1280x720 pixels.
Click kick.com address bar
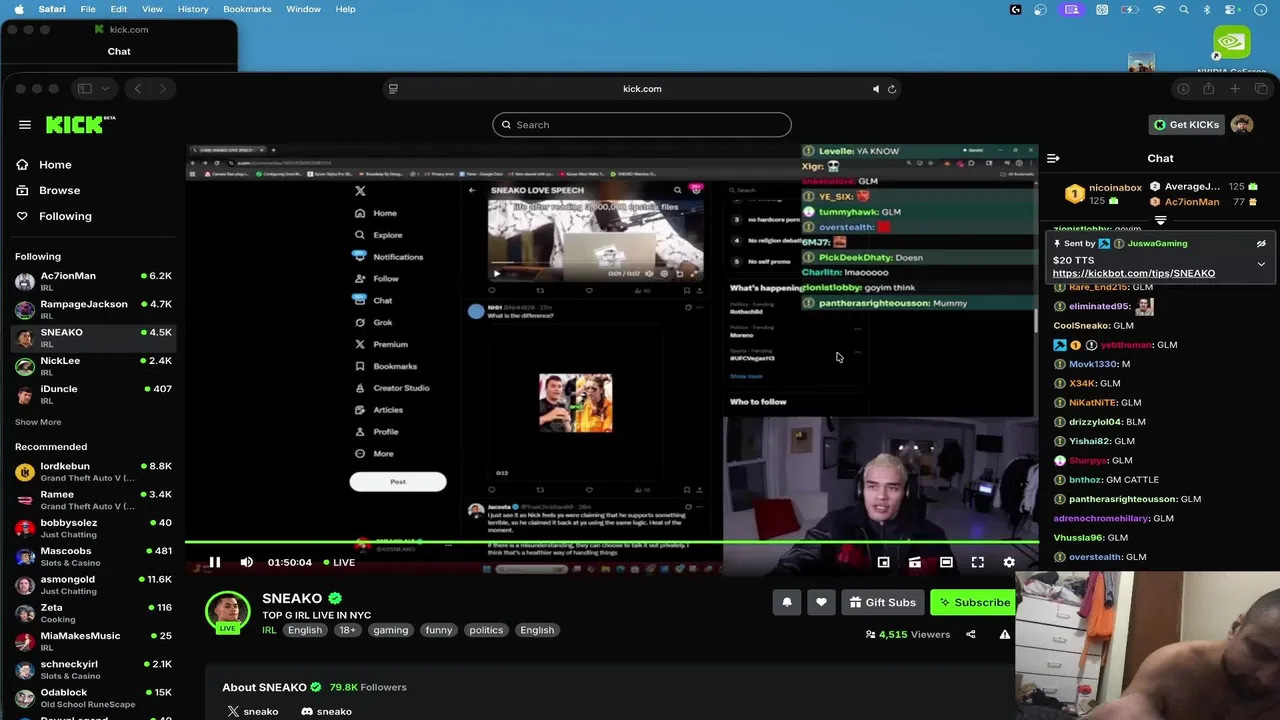642,88
